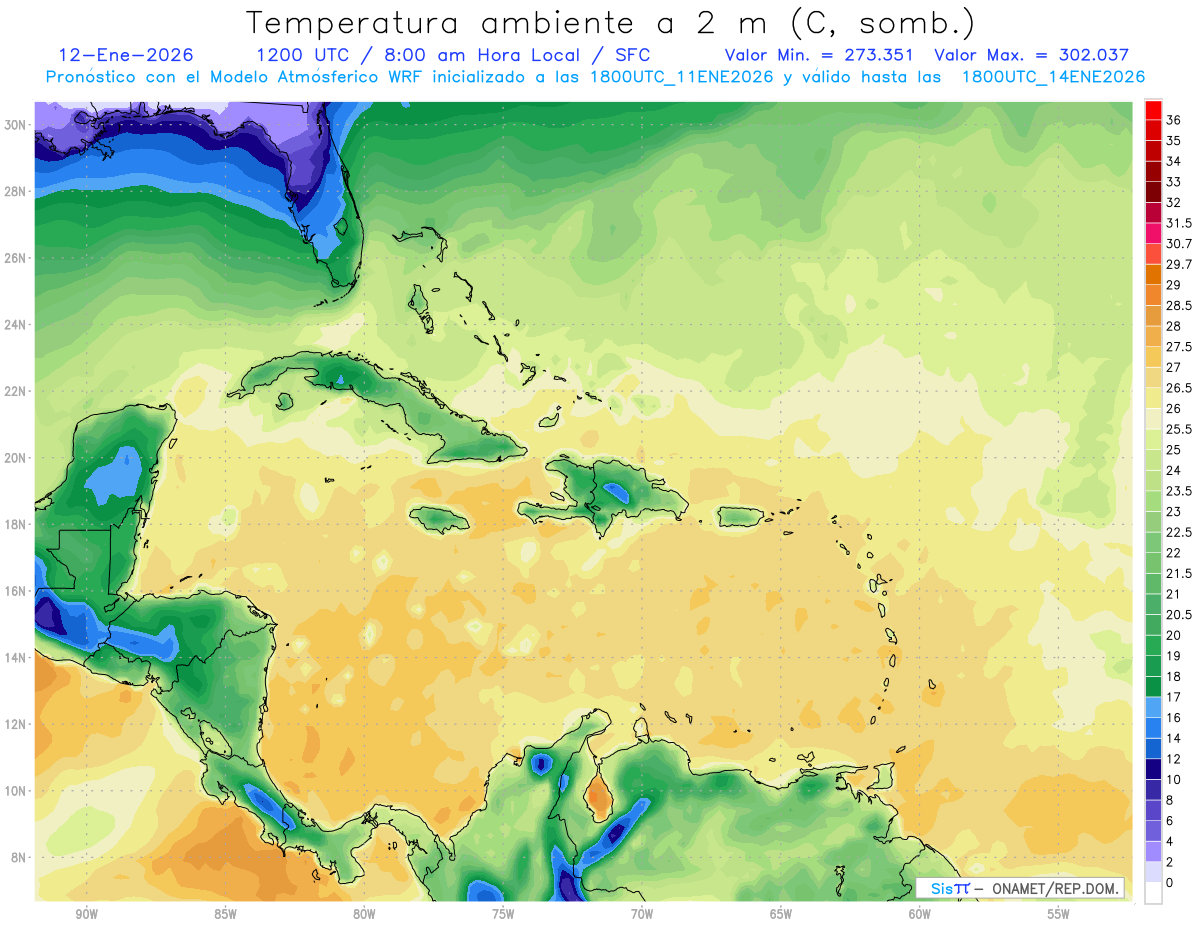Click the '70W' longitude label
The image size is (1200, 927).
click(x=642, y=914)
